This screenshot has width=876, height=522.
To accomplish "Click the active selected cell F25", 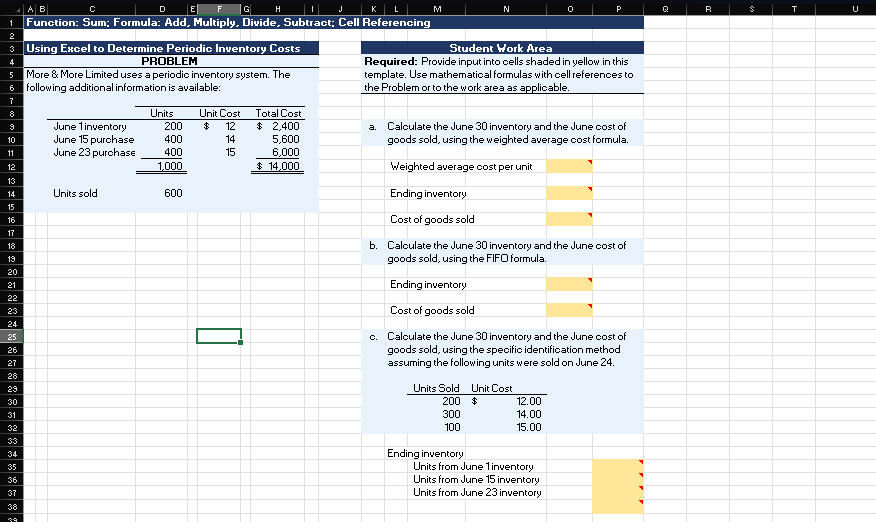I will tap(219, 336).
